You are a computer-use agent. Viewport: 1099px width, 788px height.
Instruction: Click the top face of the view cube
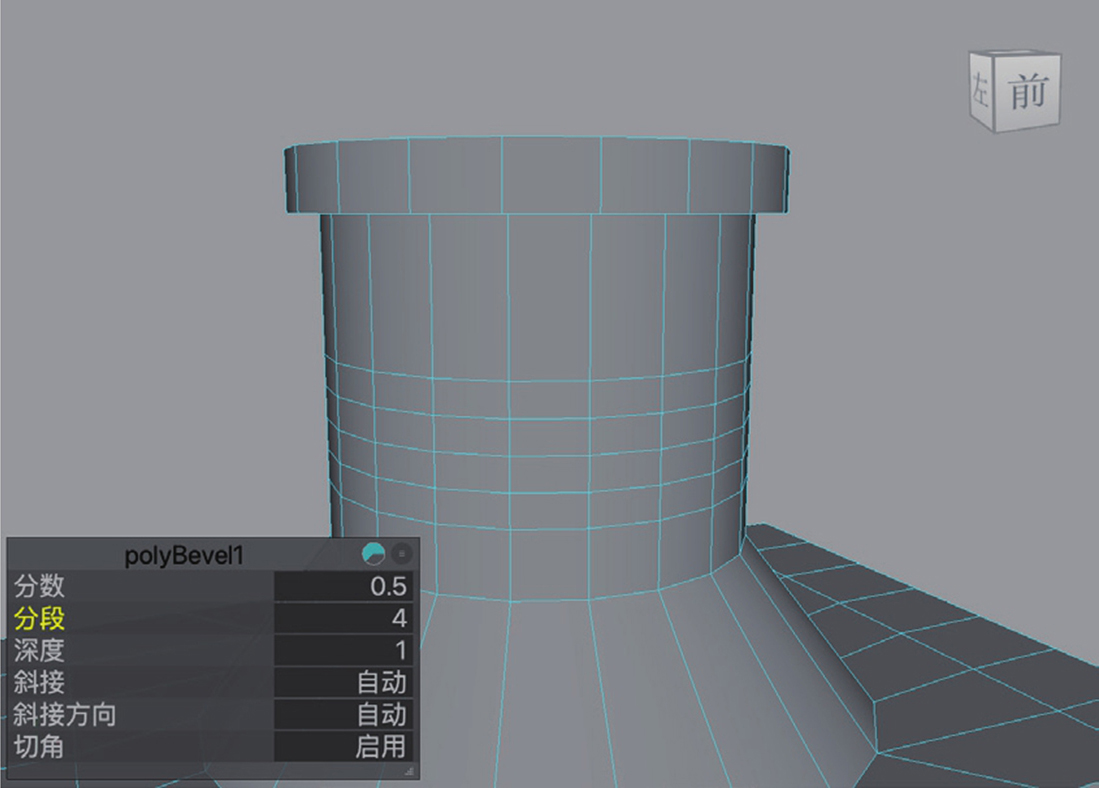coord(1013,58)
